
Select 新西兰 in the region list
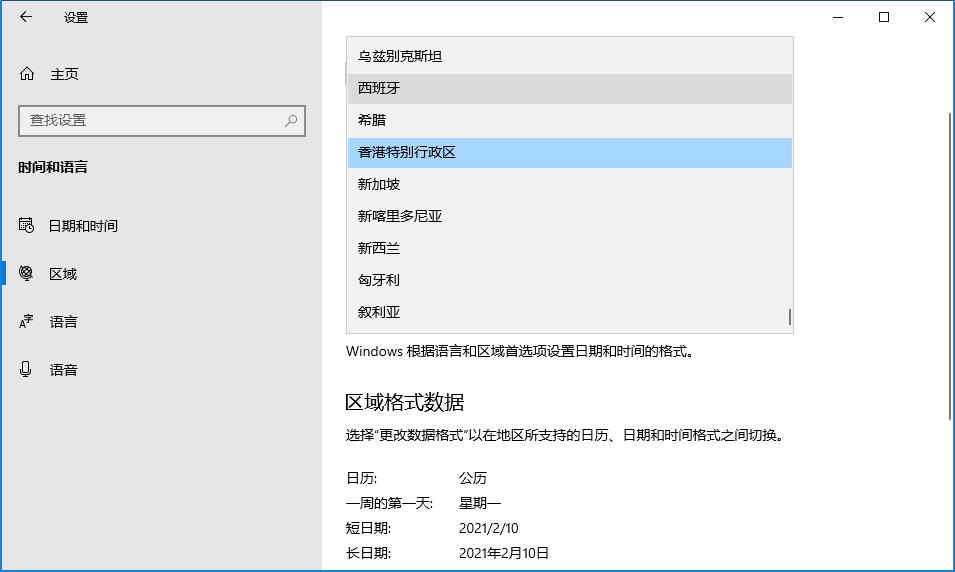tap(569, 248)
